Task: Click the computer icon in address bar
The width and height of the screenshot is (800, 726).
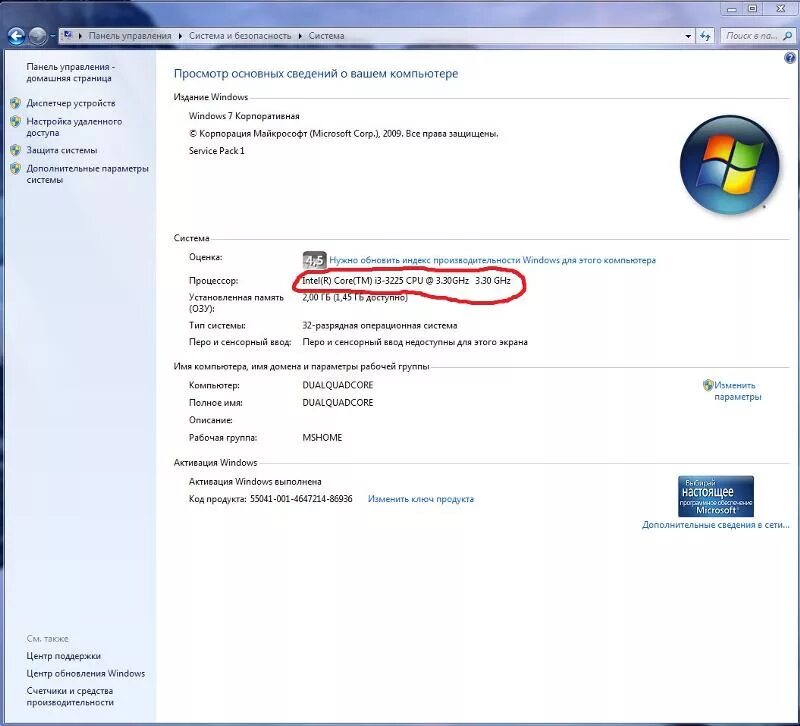Action: (x=68, y=36)
